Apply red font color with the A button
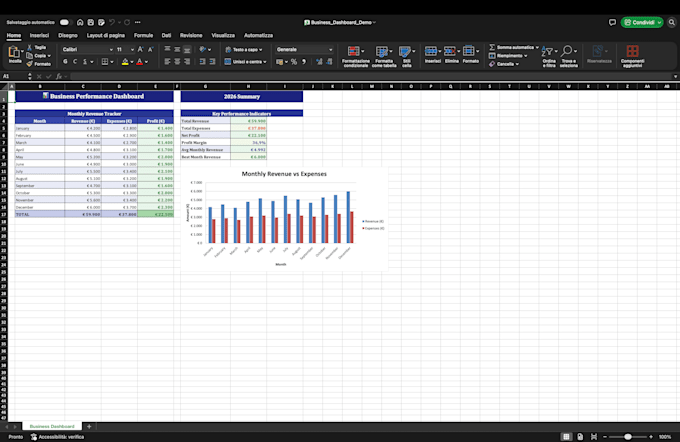This screenshot has height=442, width=680. click(140, 62)
